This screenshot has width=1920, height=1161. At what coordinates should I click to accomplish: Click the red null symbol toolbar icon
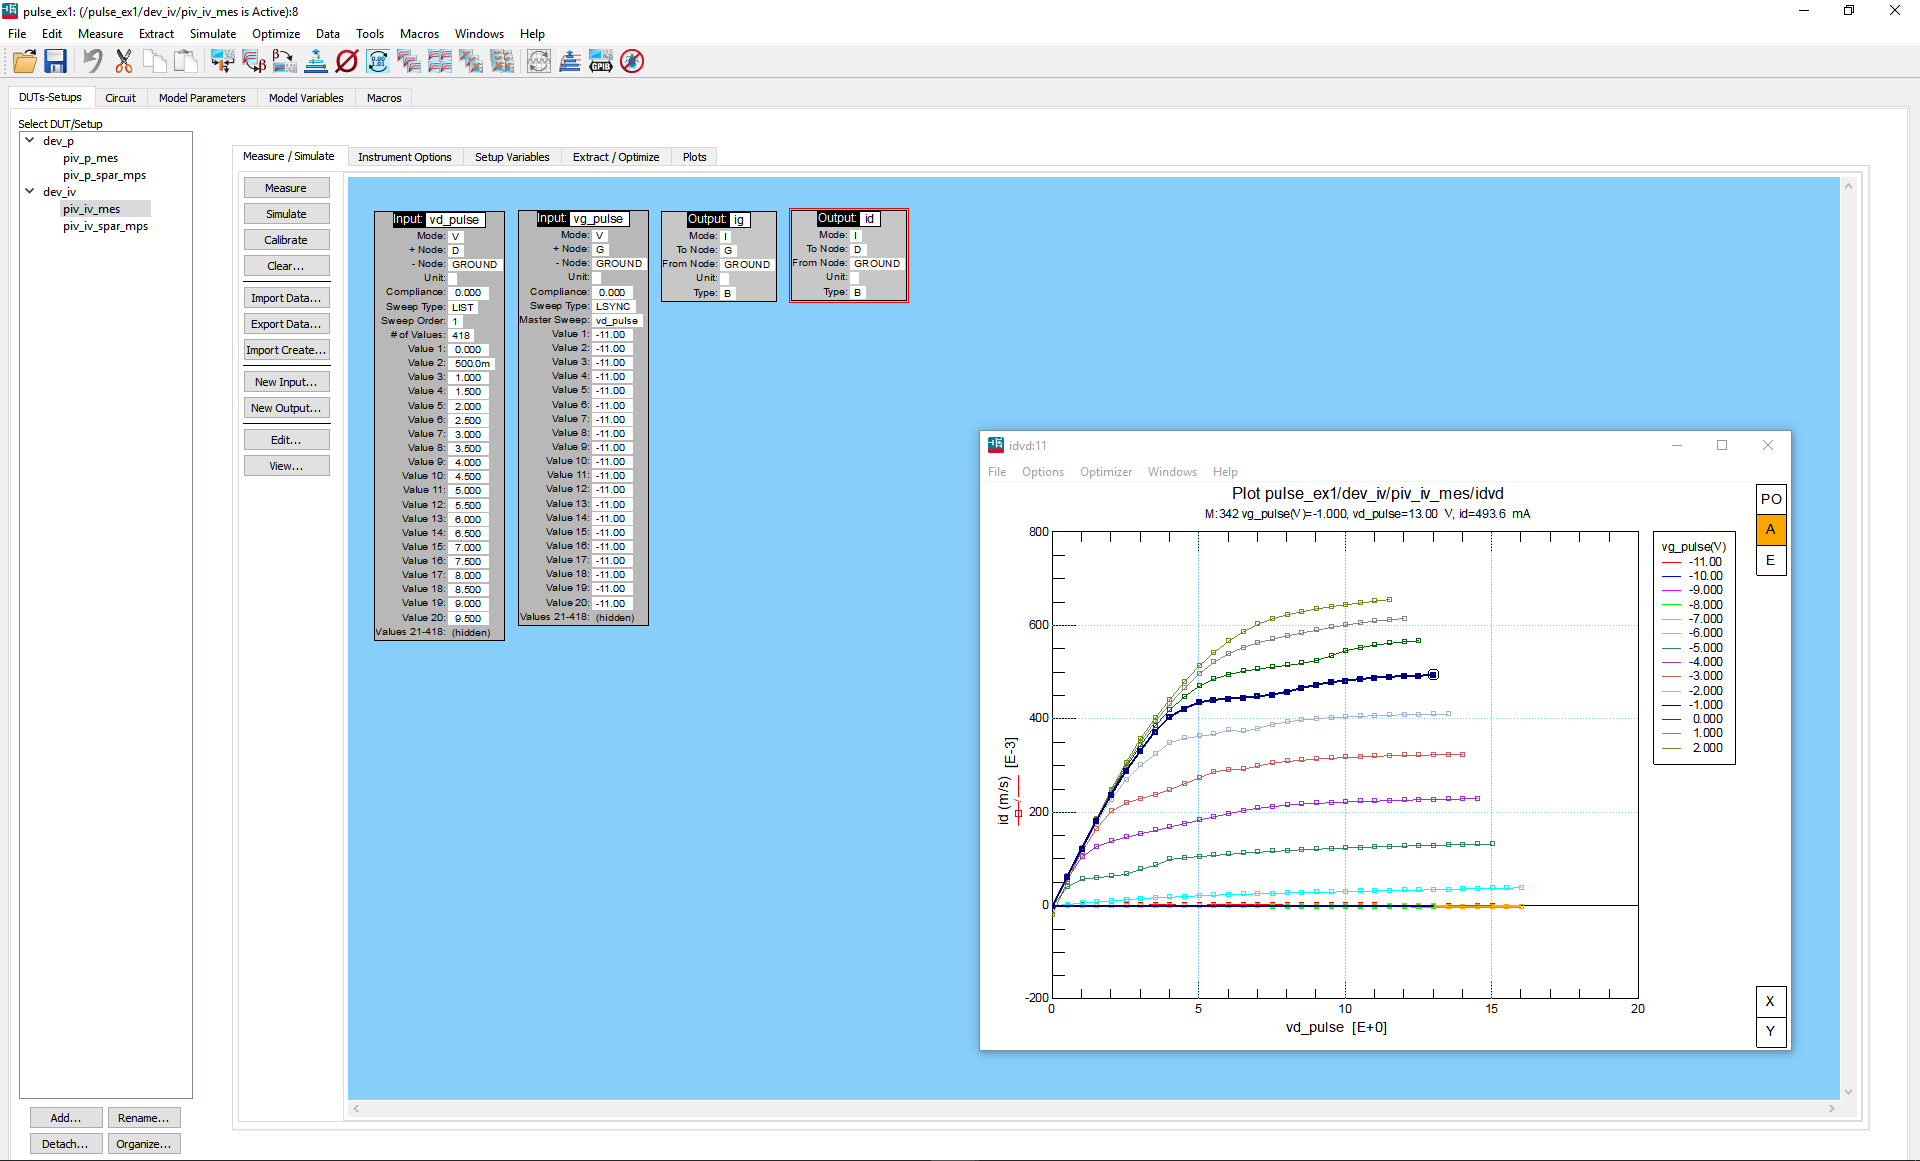pos(347,62)
